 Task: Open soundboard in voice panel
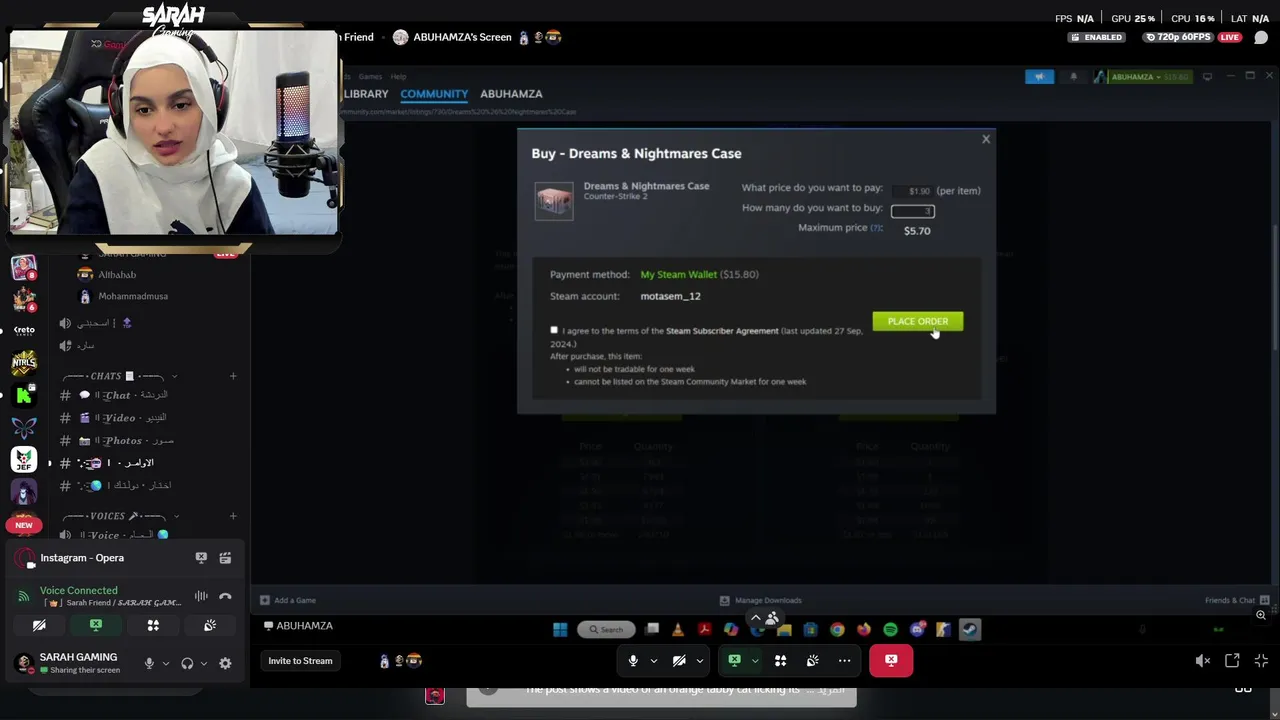(x=210, y=625)
